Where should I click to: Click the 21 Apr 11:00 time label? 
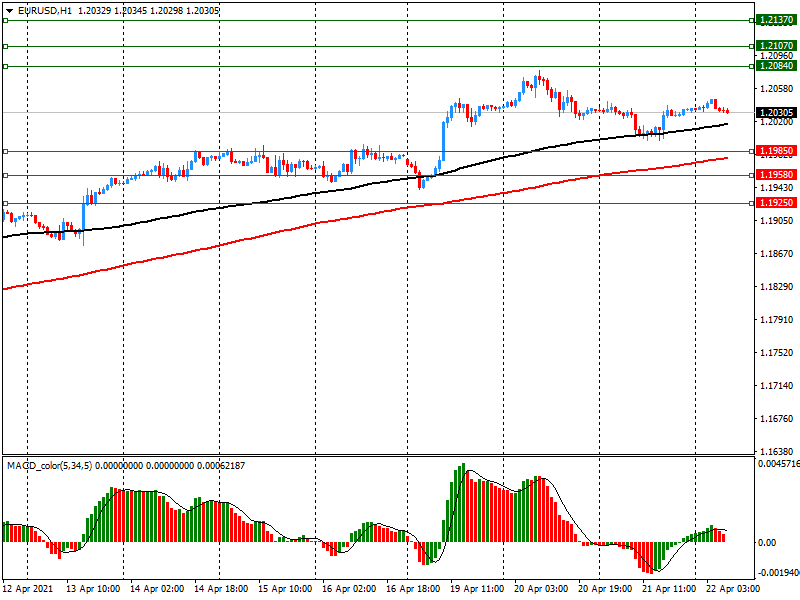click(x=669, y=589)
